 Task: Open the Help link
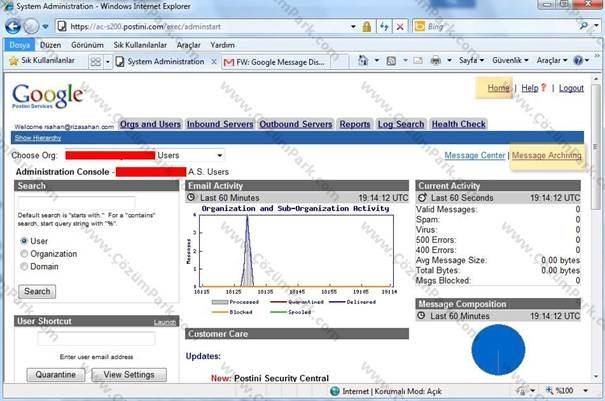coord(530,88)
